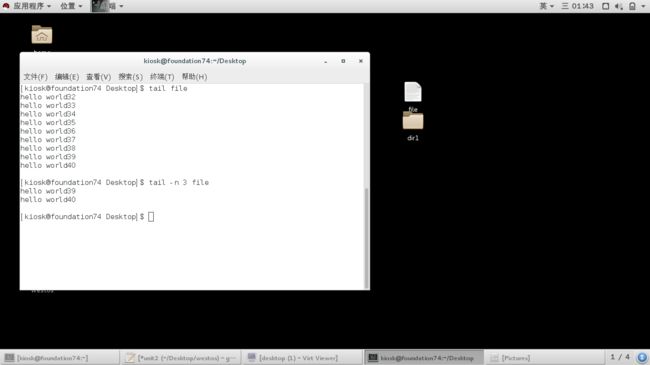Viewport: 650px width, 365px height.
Task: Minimize the terminal window
Action: tap(326, 61)
